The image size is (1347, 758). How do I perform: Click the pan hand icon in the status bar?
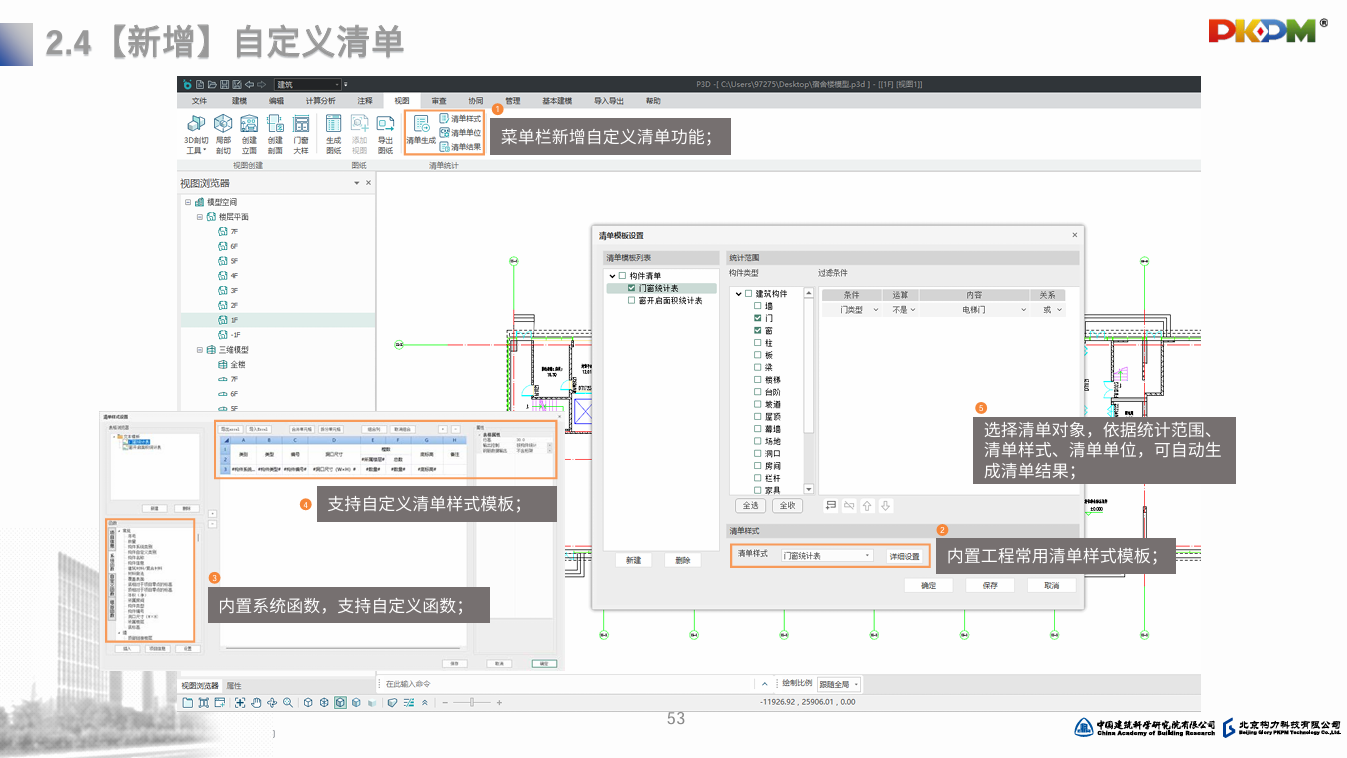tap(256, 703)
